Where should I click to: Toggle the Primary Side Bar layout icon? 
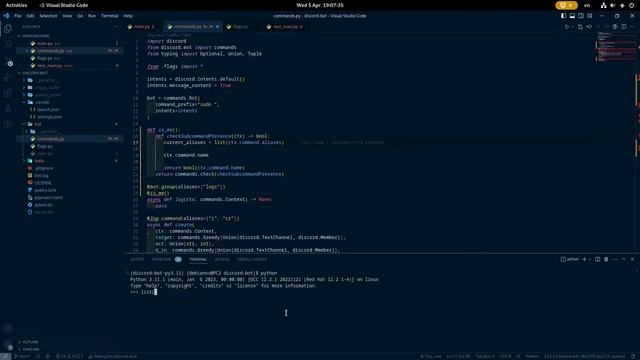point(564,16)
